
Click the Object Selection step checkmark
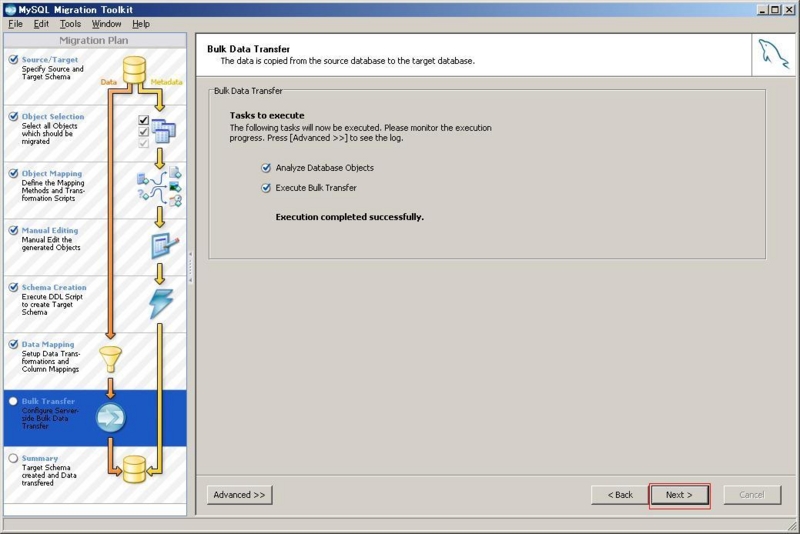click(x=13, y=117)
